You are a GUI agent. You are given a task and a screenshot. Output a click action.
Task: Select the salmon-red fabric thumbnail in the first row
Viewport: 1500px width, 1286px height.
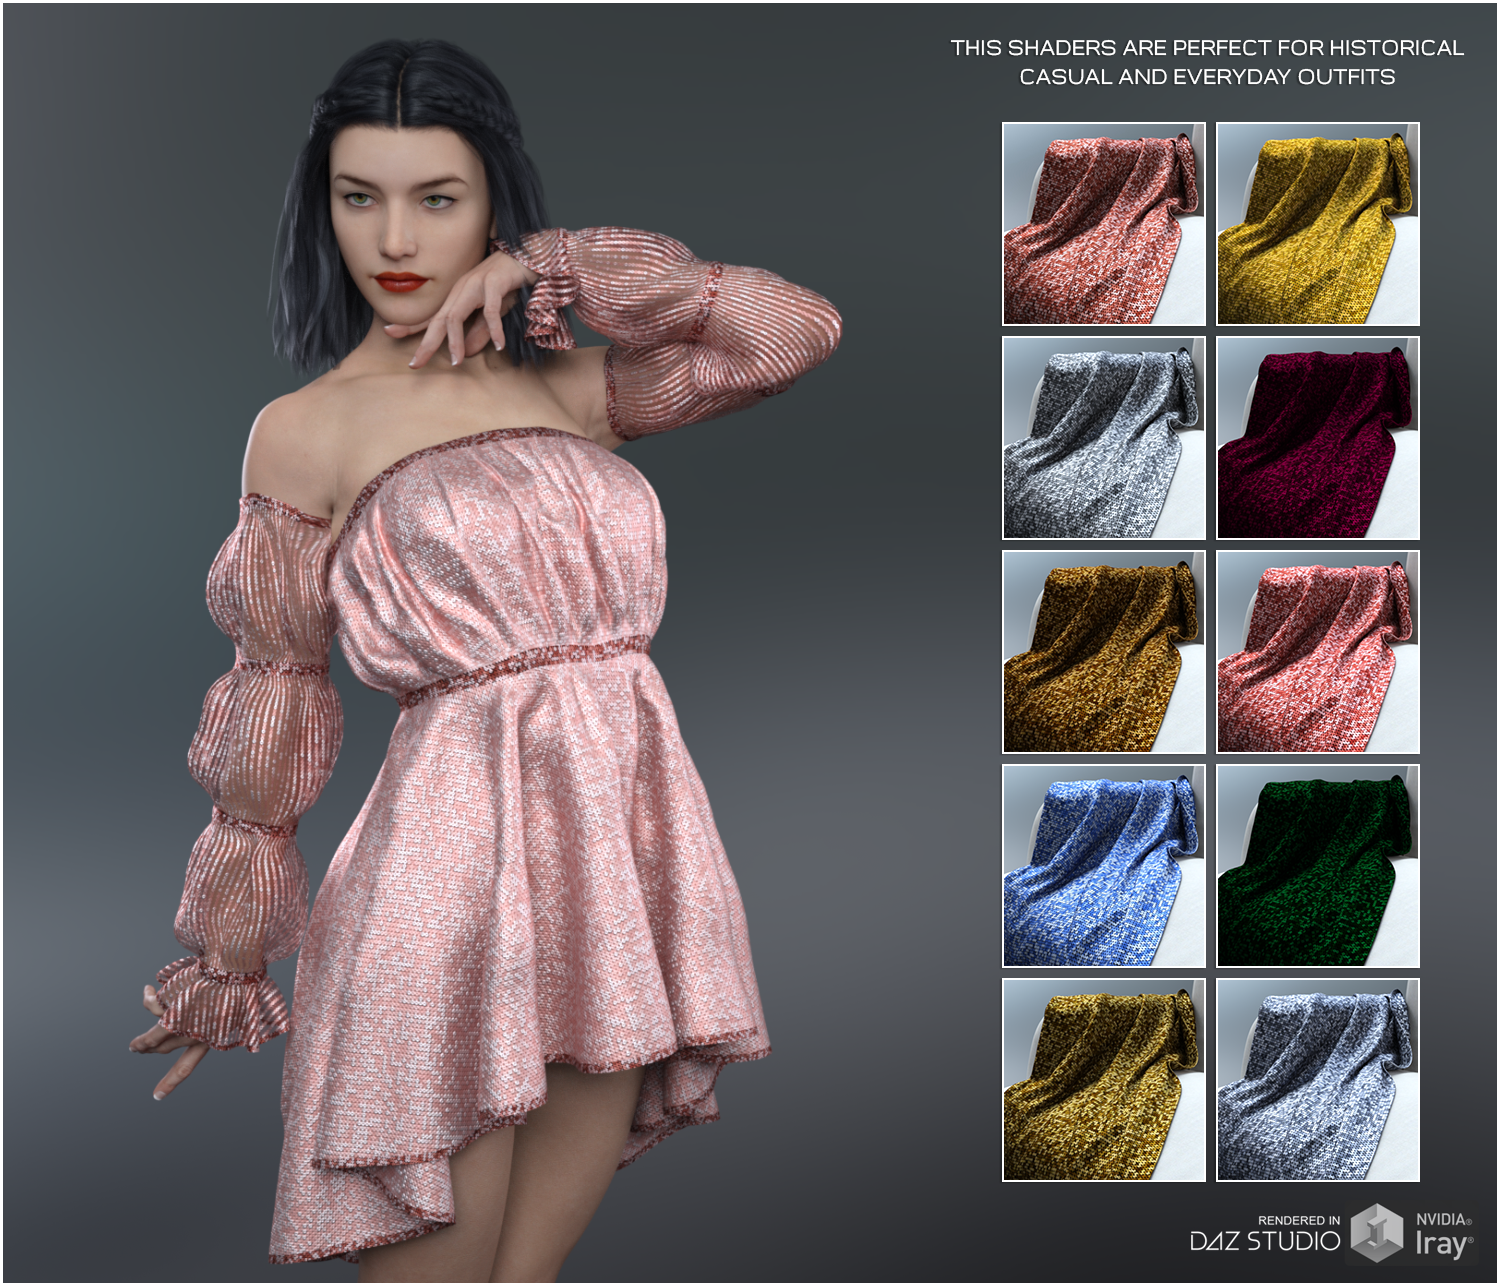(x=1104, y=224)
